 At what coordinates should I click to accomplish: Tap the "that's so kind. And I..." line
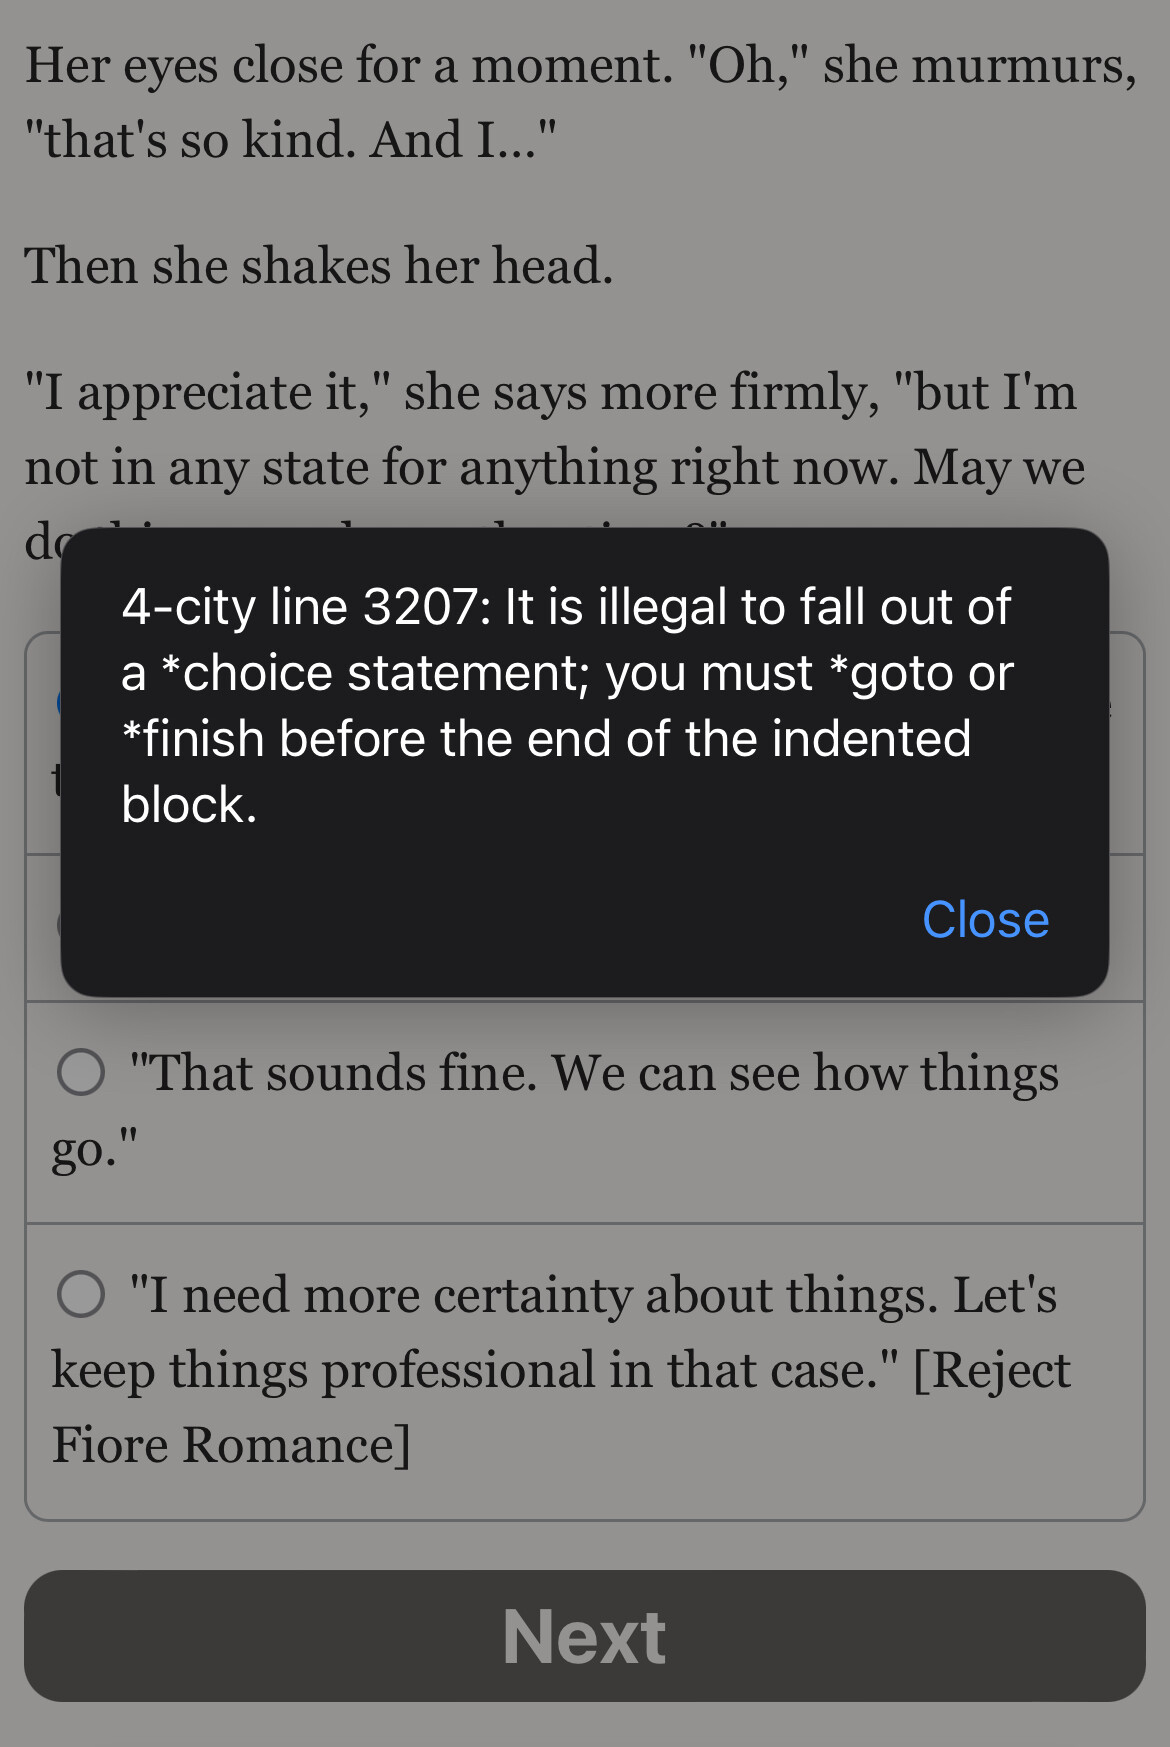pyautogui.click(x=290, y=140)
